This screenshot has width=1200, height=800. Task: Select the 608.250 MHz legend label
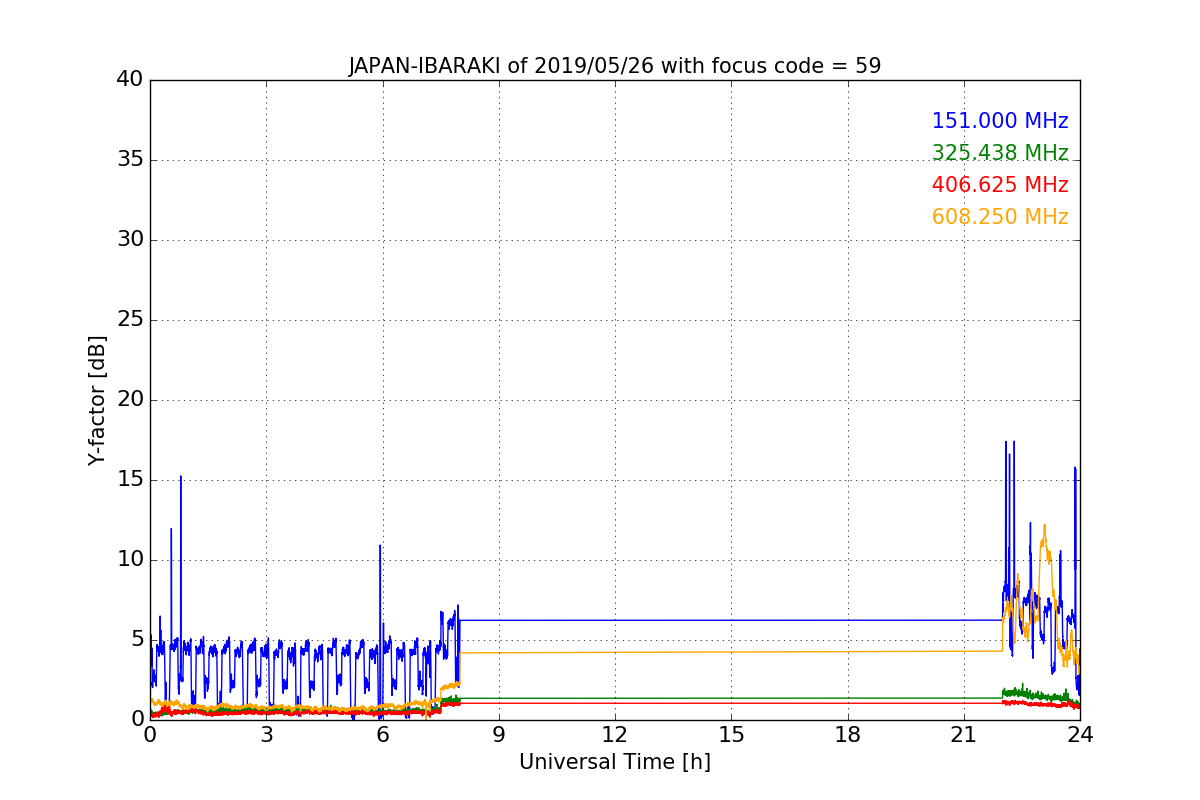coord(1000,217)
